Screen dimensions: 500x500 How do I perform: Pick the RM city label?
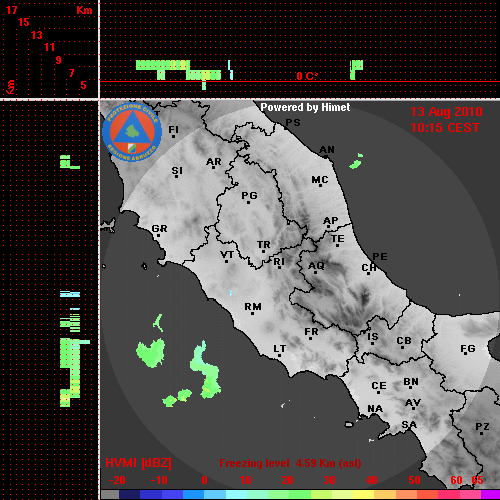pos(253,307)
